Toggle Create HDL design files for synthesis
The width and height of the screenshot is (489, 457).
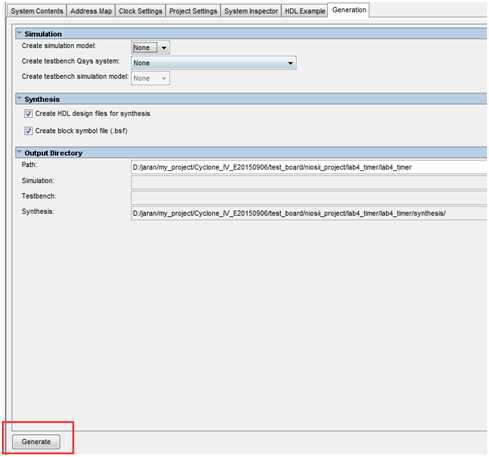pyautogui.click(x=28, y=114)
